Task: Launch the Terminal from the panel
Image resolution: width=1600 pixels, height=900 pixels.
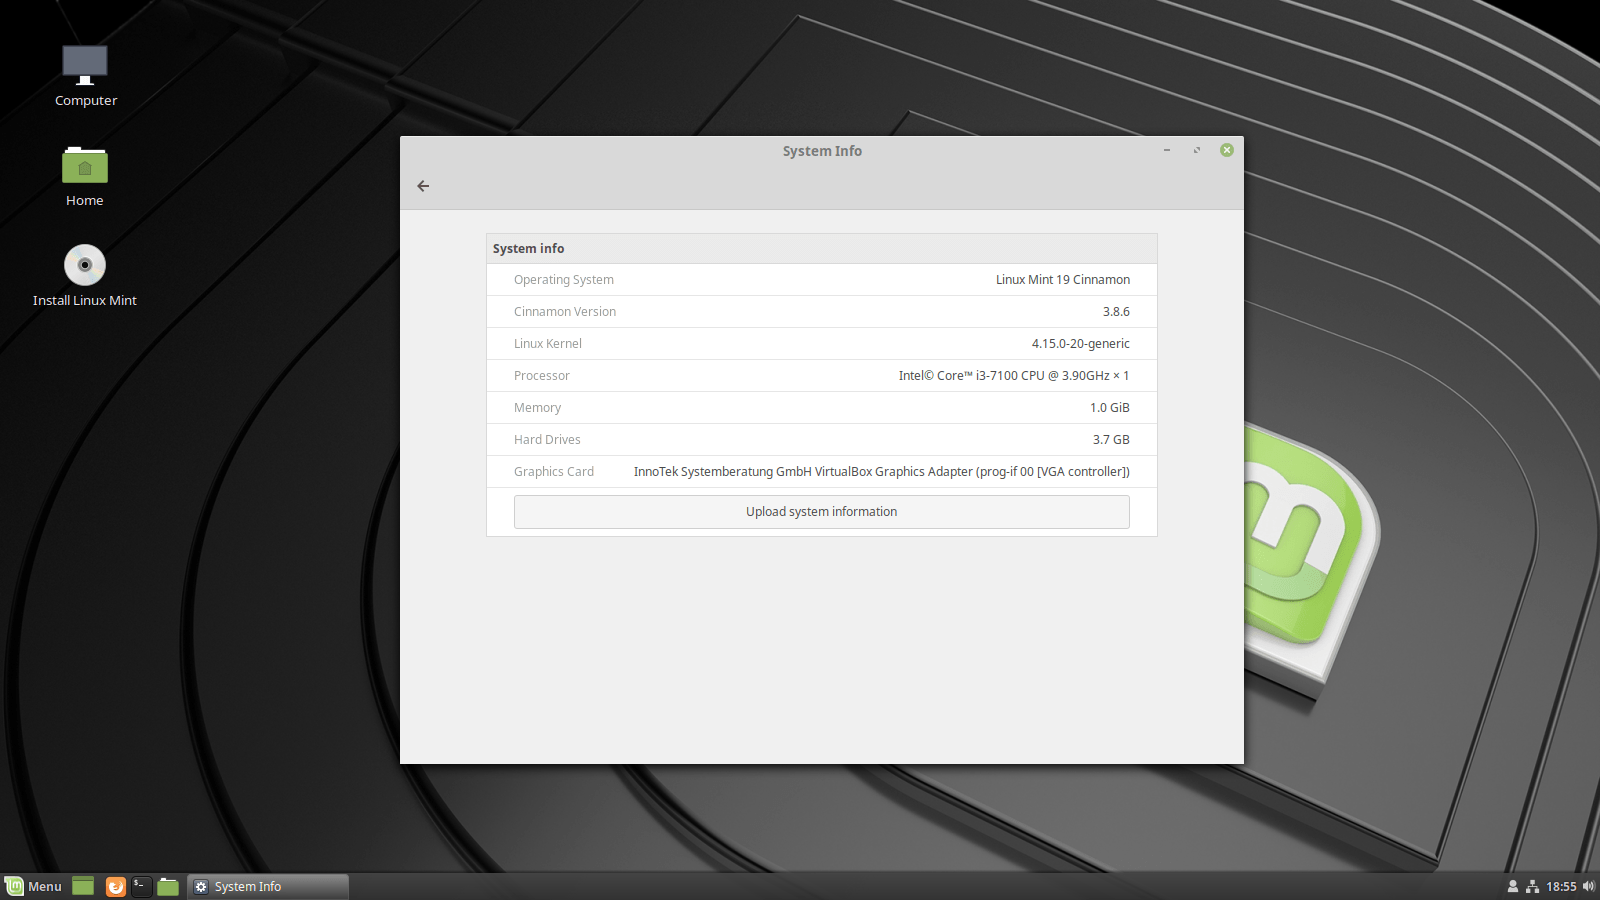Action: [x=142, y=886]
